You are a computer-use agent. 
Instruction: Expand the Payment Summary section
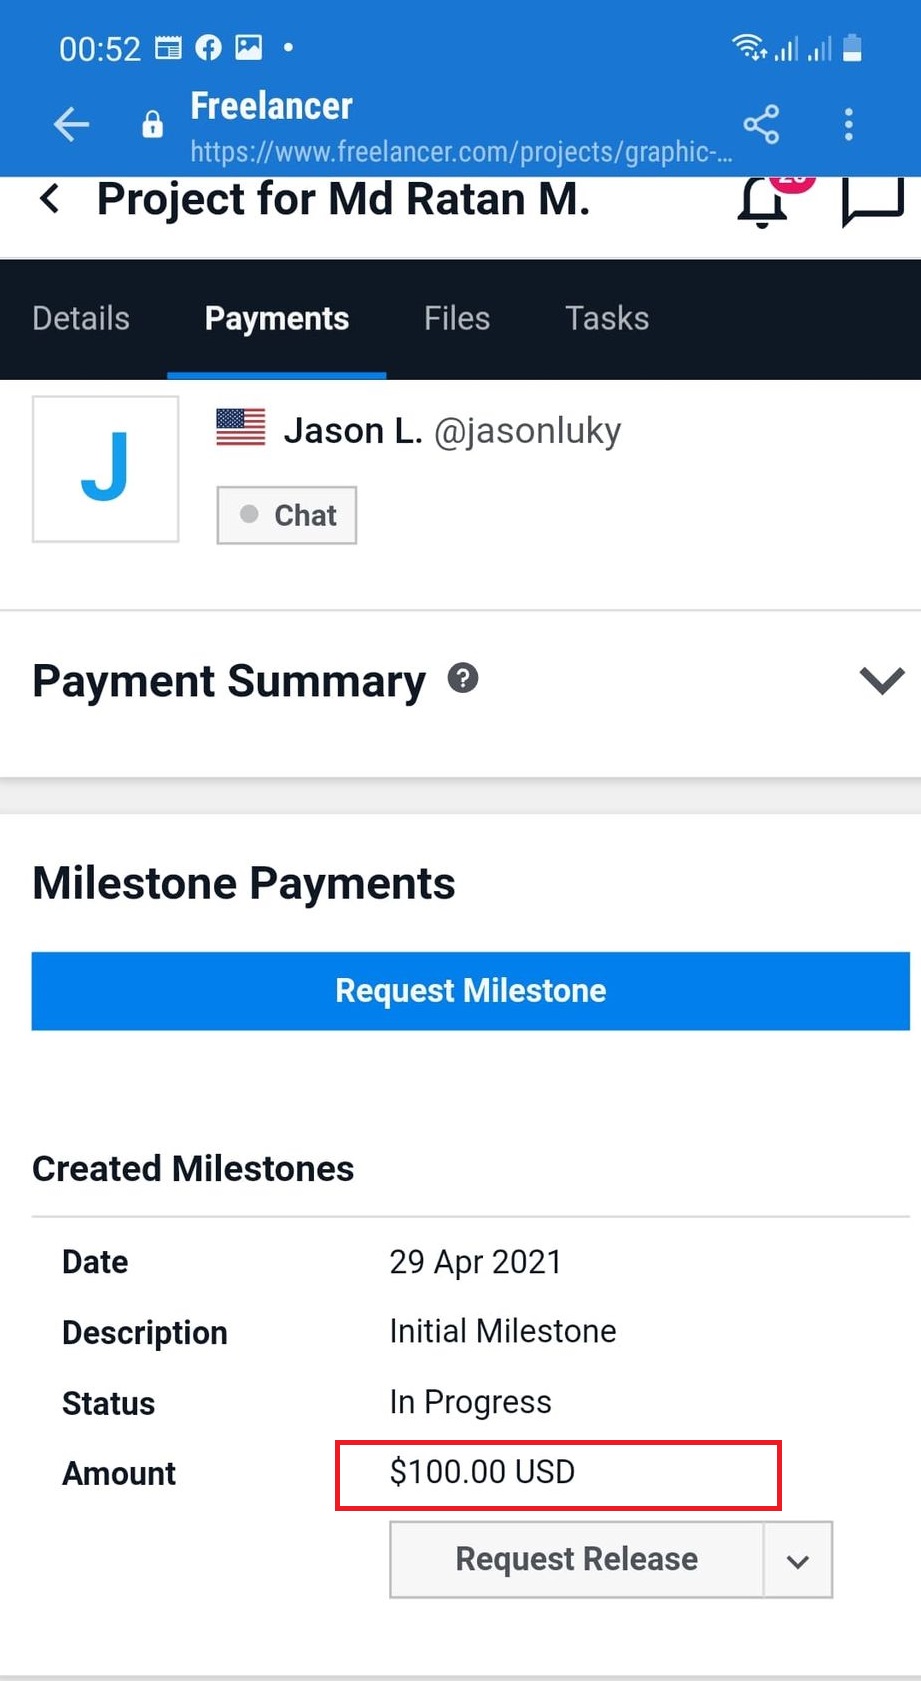coord(881,681)
